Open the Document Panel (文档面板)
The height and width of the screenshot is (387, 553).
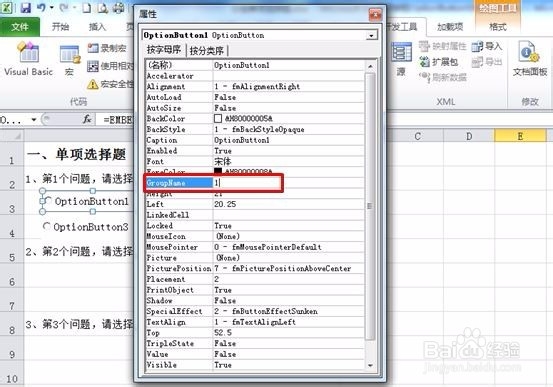point(530,59)
